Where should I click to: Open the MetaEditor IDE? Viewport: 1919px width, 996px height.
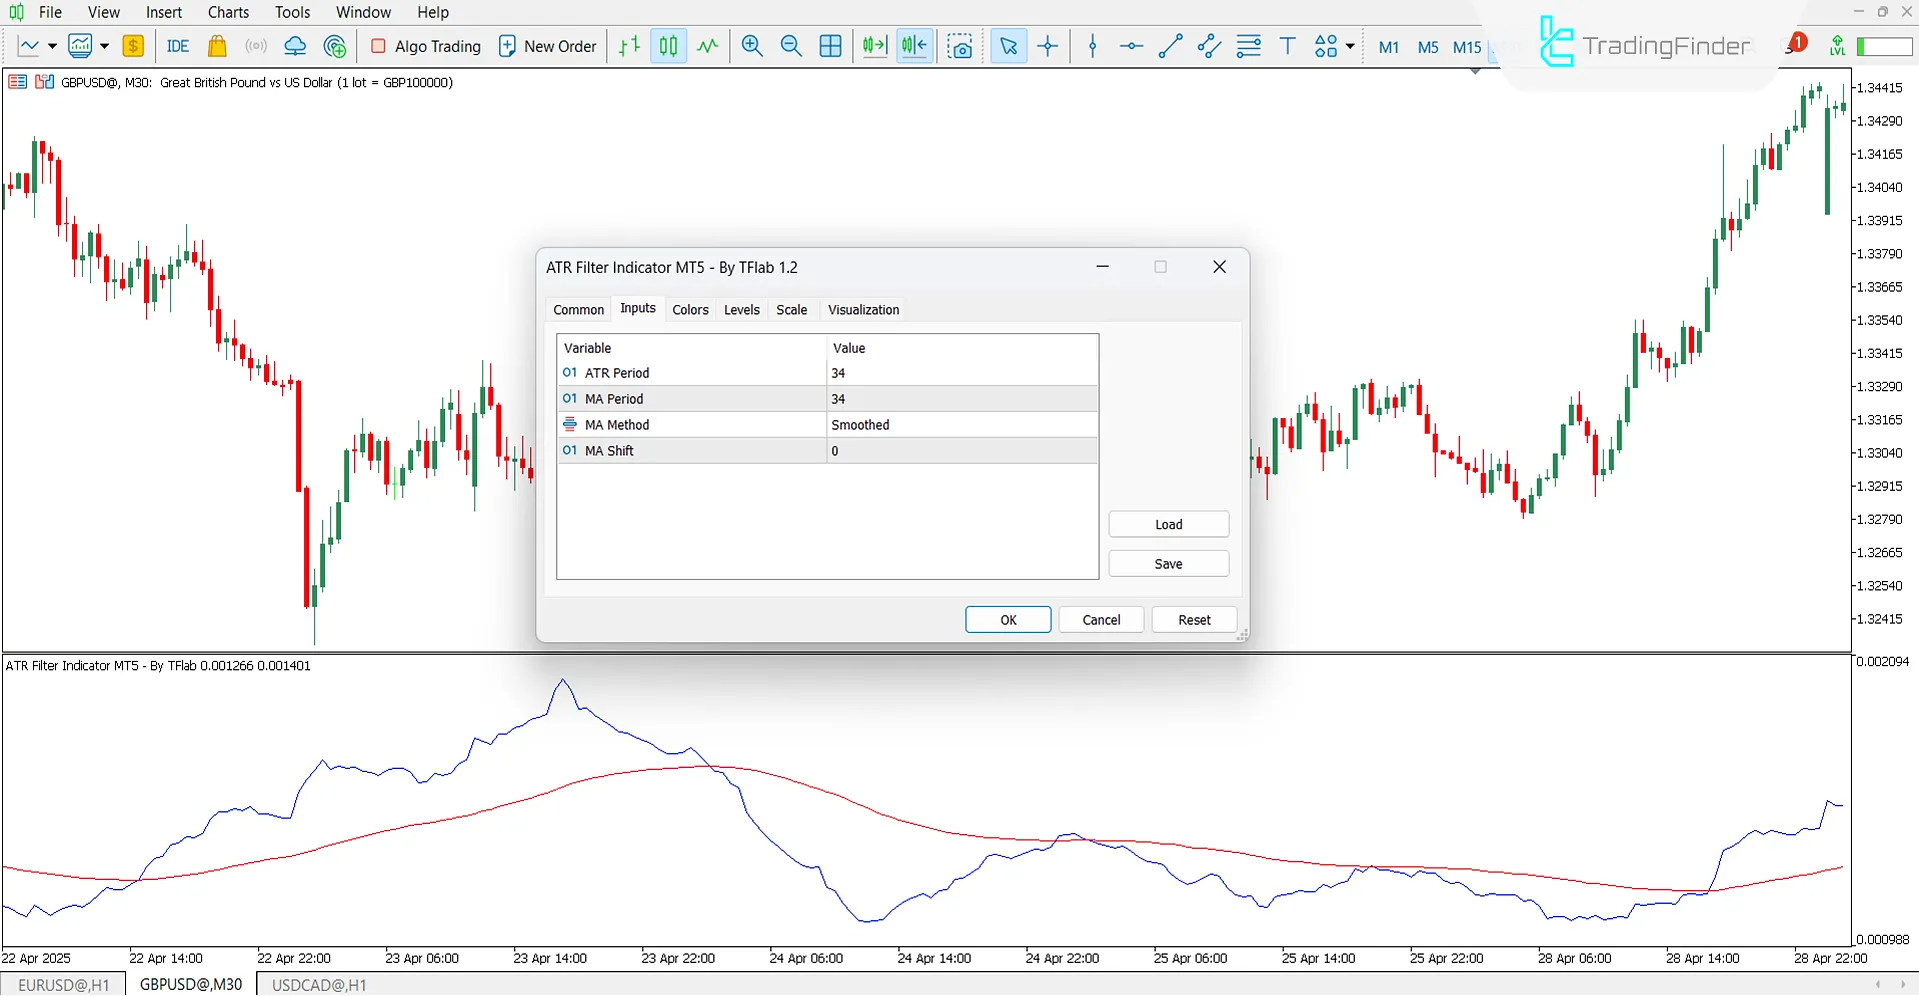tap(177, 46)
